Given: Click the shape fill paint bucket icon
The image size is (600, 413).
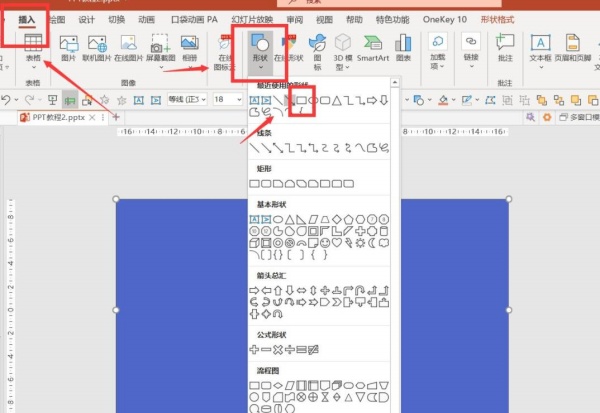Looking at the screenshot, I should pyautogui.click(x=443, y=100).
